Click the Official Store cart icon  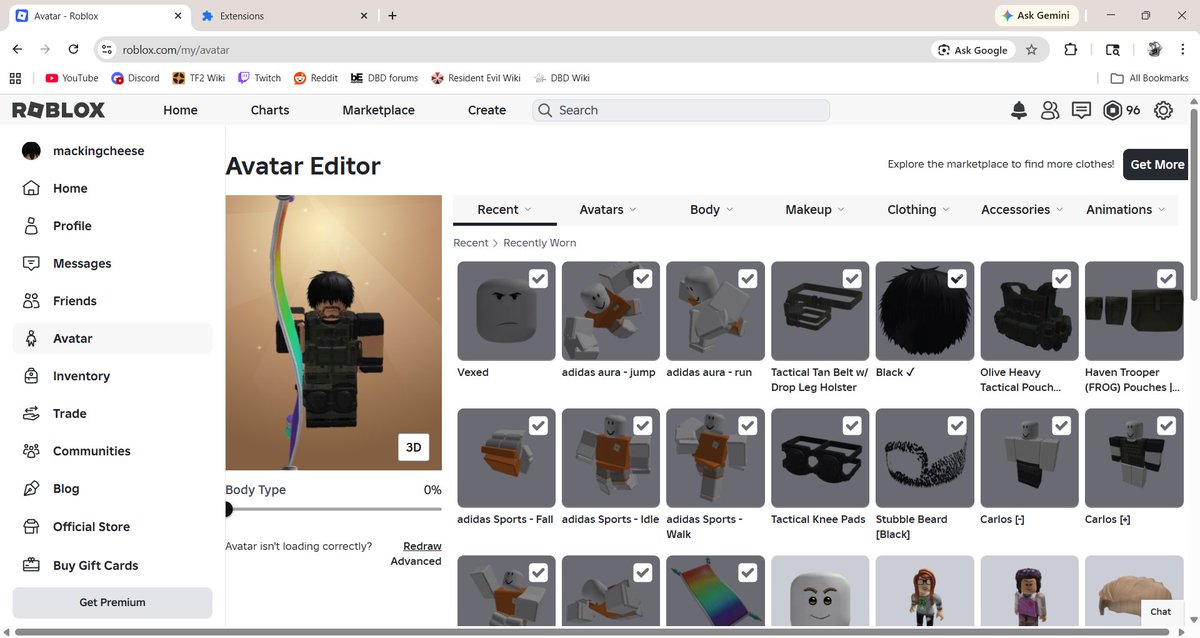pyautogui.click(x=31, y=527)
